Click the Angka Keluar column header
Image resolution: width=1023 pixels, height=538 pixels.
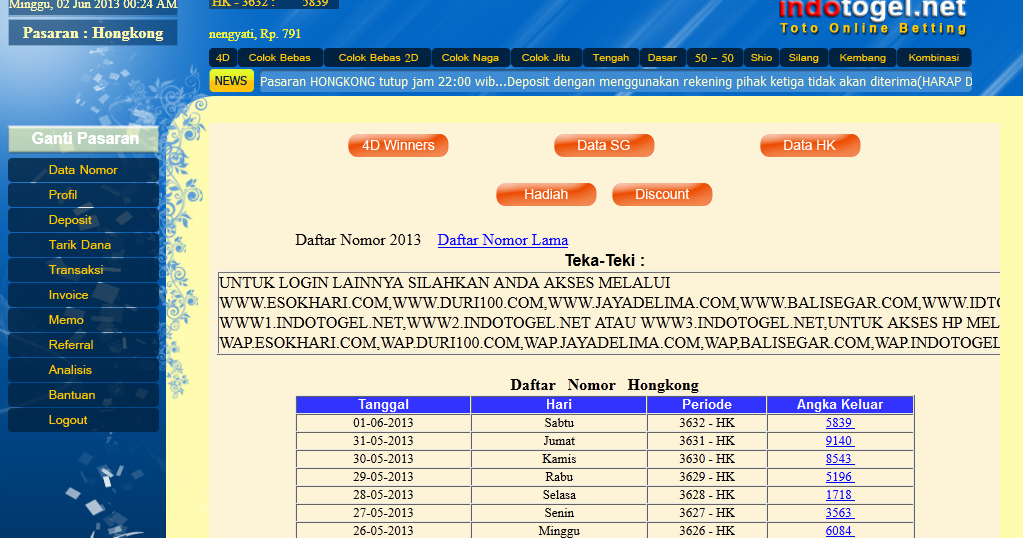pyautogui.click(x=840, y=405)
